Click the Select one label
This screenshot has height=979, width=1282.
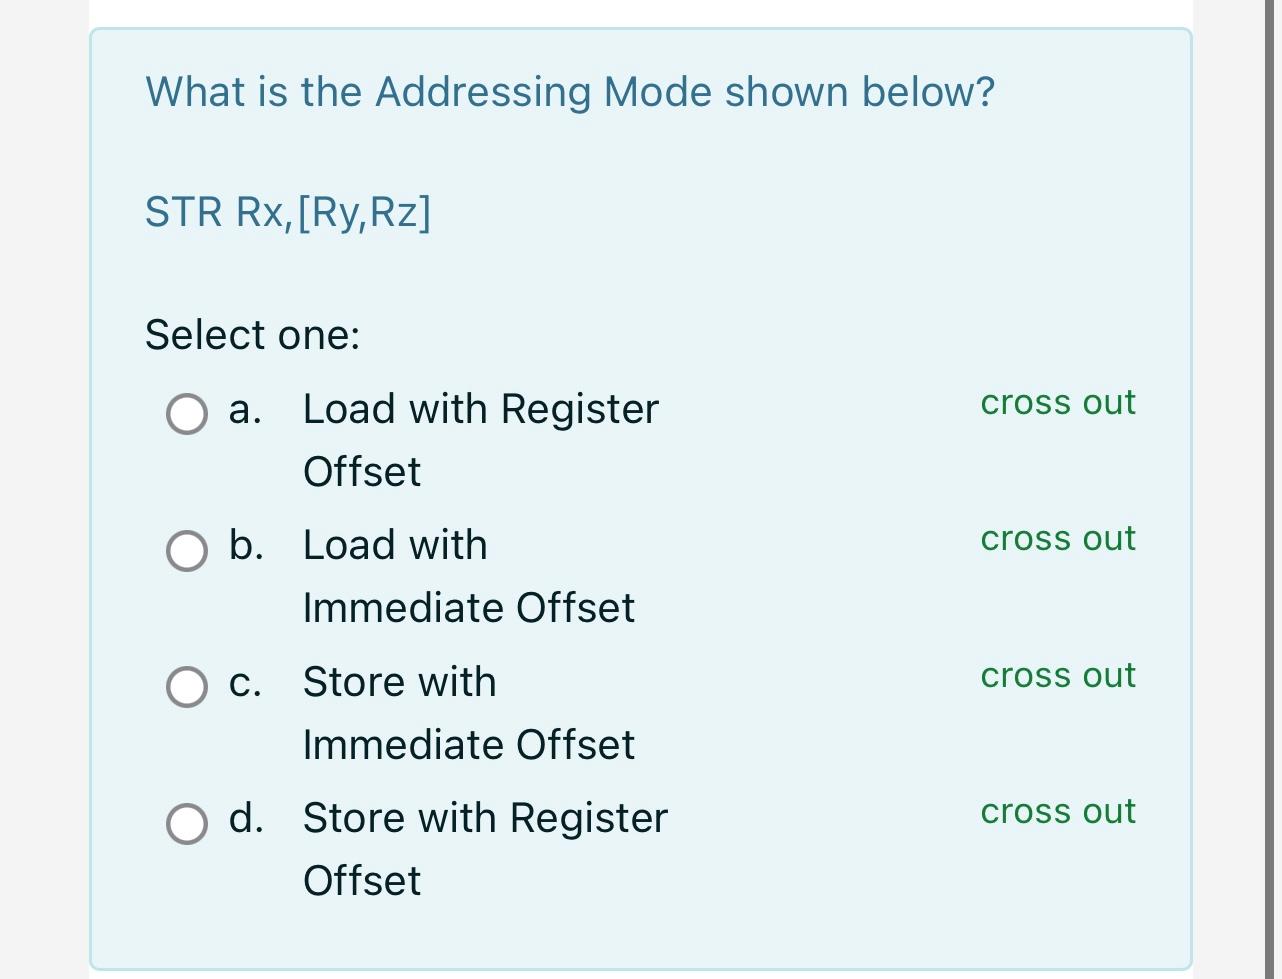pyautogui.click(x=250, y=334)
